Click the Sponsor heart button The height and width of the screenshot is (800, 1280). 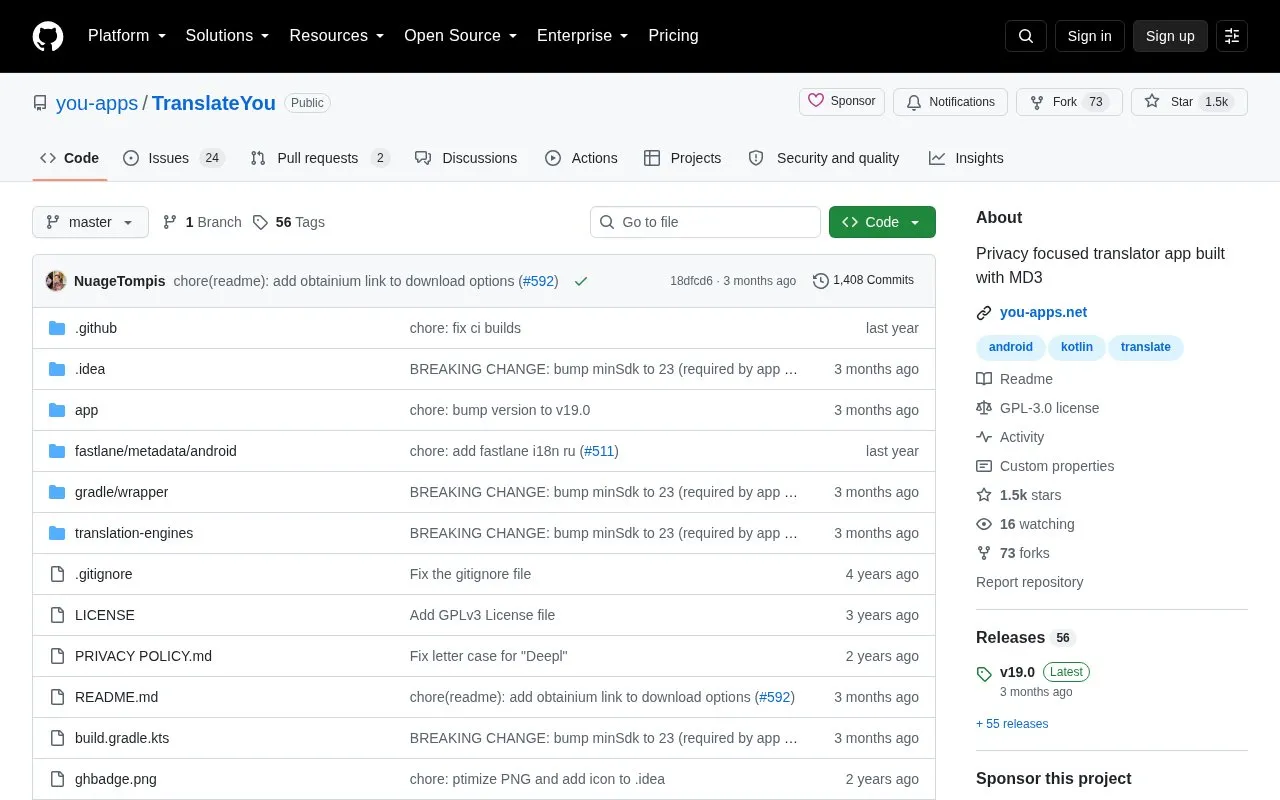[842, 102]
